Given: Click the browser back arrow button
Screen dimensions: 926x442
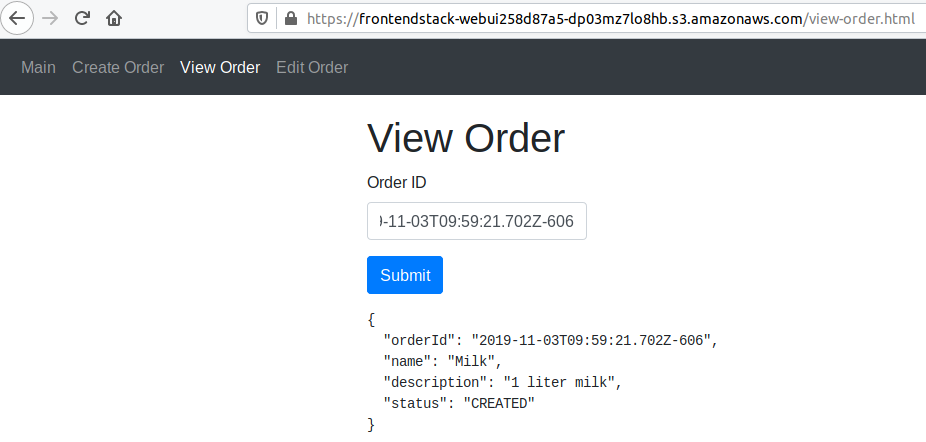Looking at the screenshot, I should [x=18, y=18].
